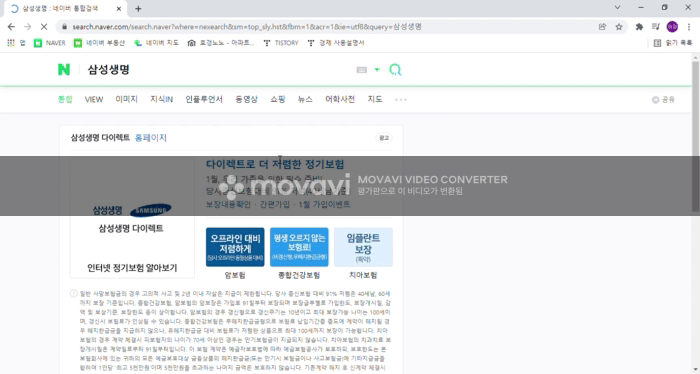The width and height of the screenshot is (700, 374).
Task: Switch to the 뉴스 tab
Action: point(305,99)
